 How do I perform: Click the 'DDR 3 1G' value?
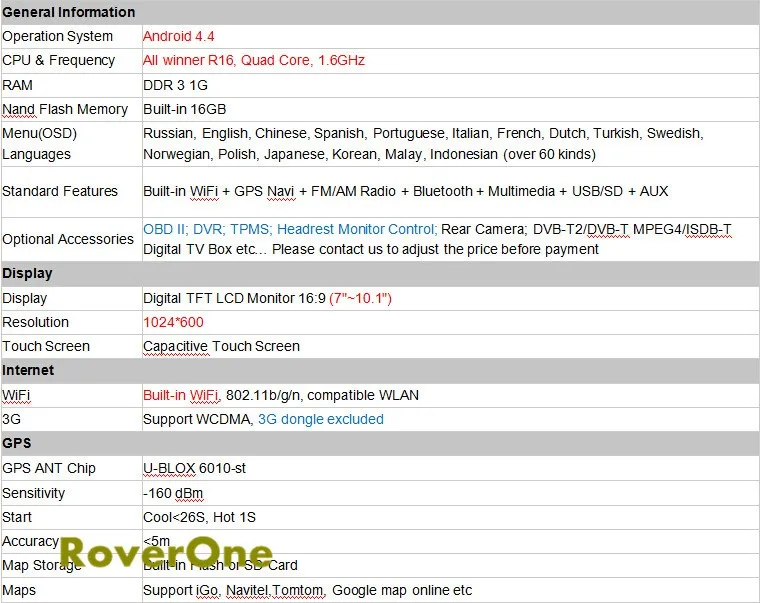point(175,85)
